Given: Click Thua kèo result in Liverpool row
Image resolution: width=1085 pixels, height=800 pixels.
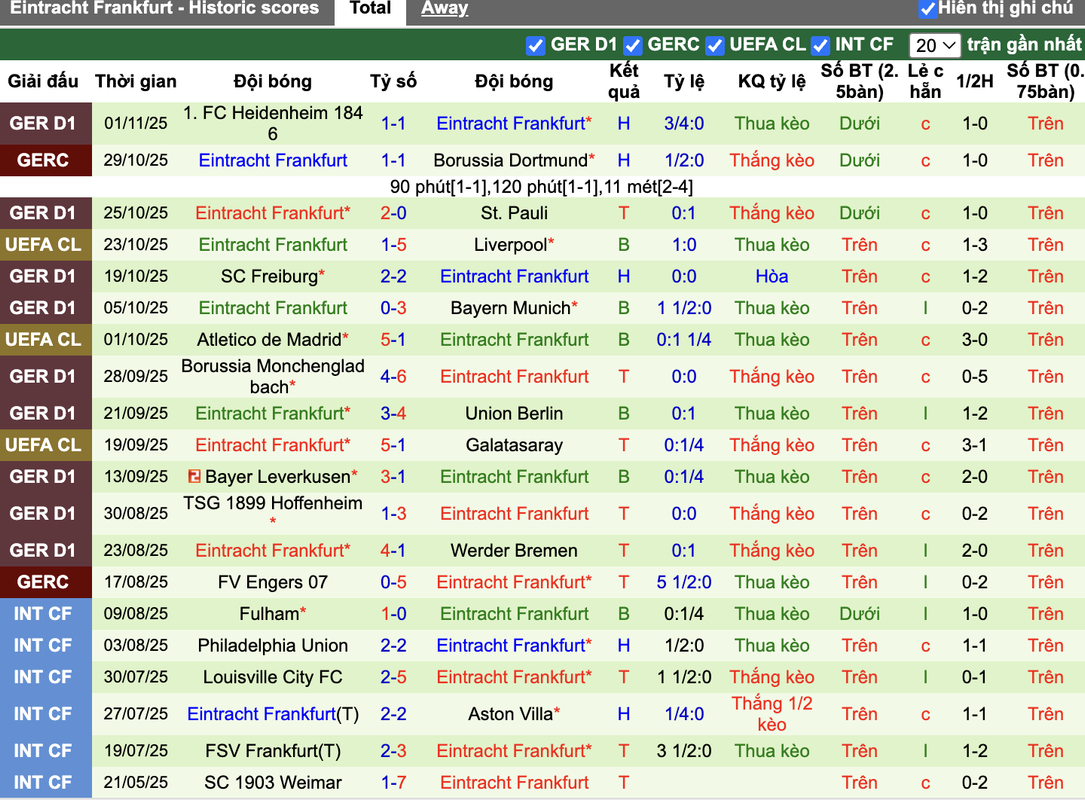Looking at the screenshot, I should [772, 245].
